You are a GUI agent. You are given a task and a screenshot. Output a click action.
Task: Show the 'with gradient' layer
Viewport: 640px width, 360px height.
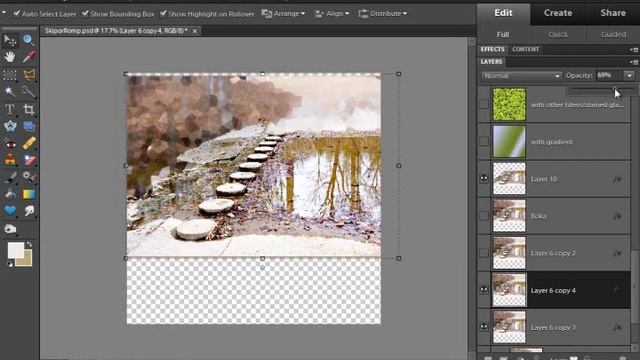point(484,141)
